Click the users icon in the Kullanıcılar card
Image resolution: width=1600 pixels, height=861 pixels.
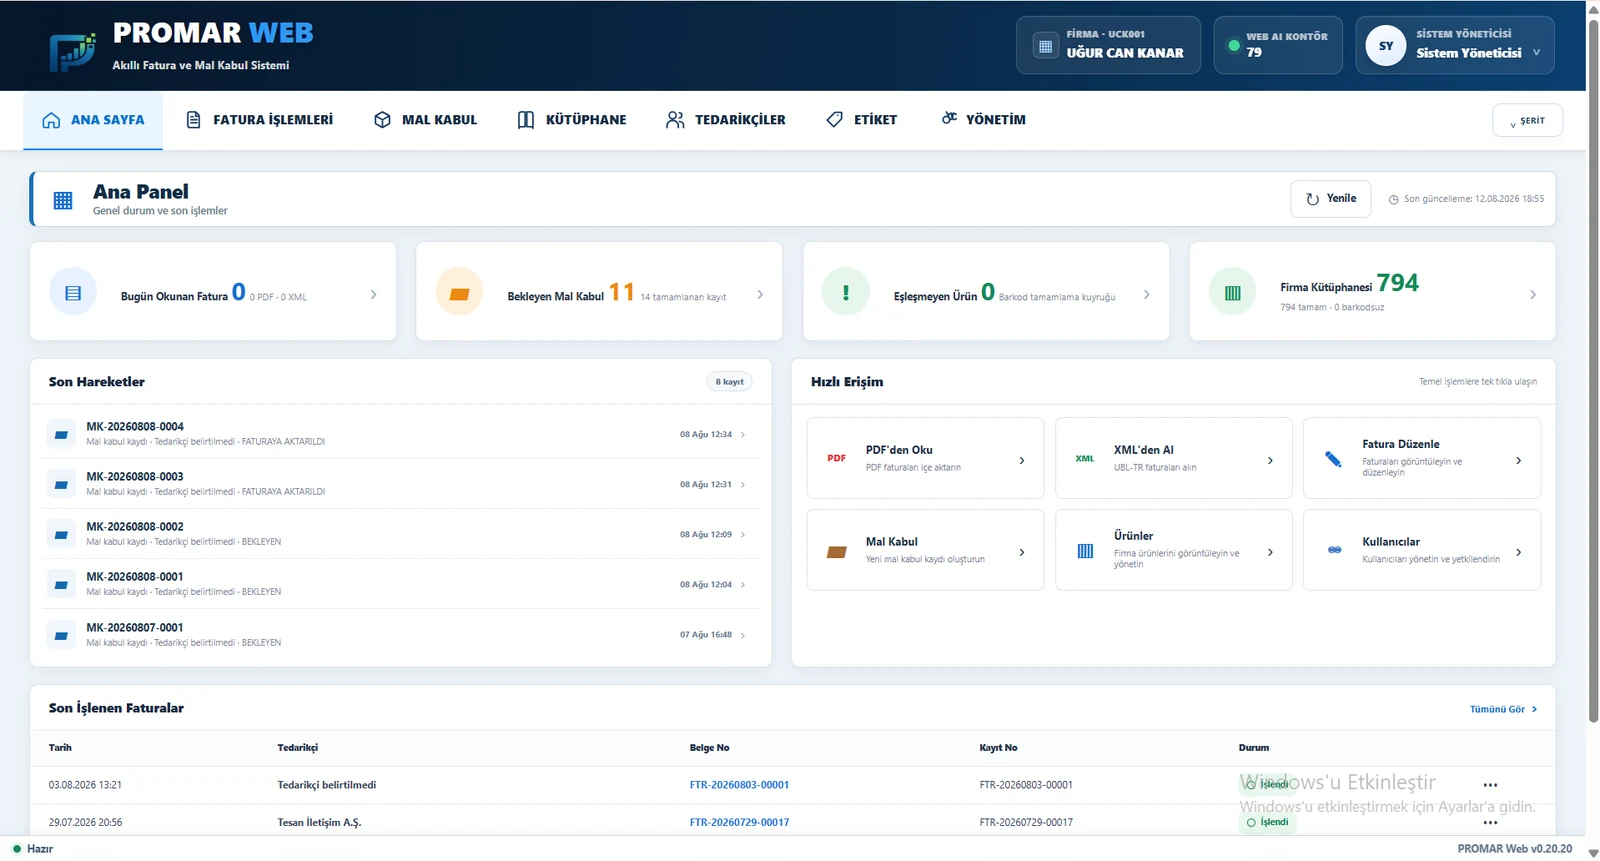coord(1334,550)
